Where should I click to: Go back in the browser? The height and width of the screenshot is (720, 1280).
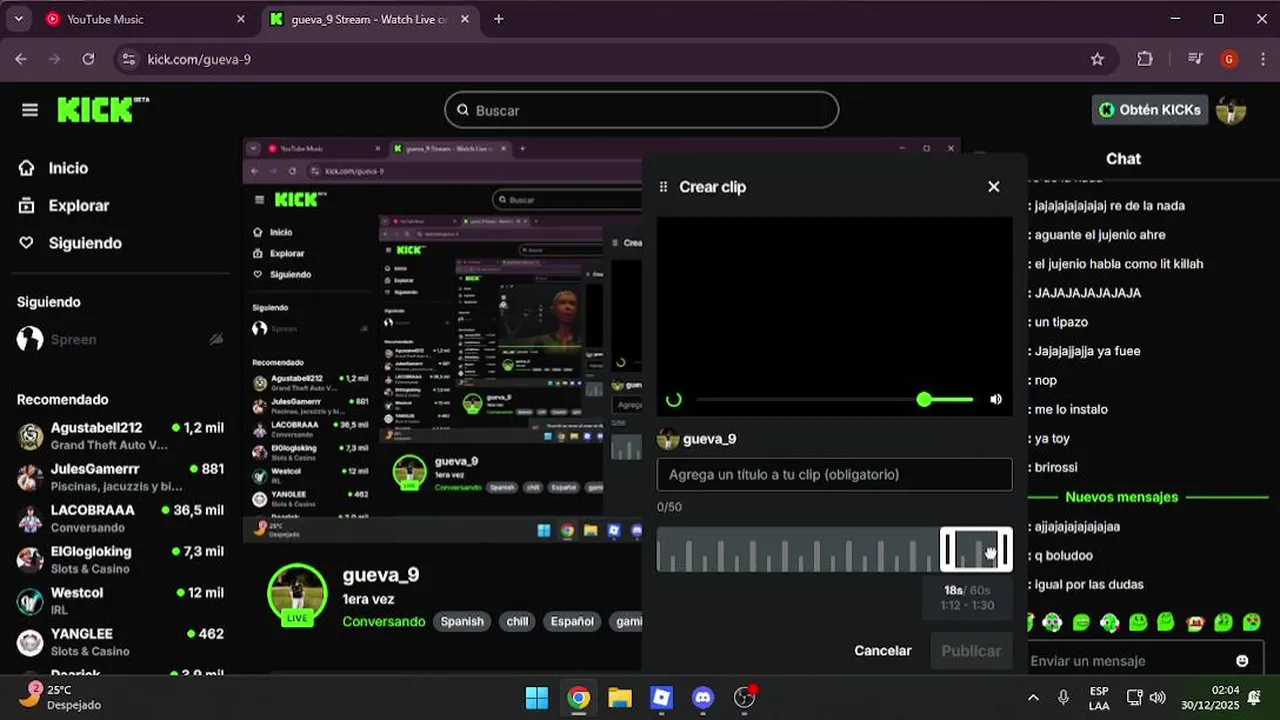coord(21,59)
